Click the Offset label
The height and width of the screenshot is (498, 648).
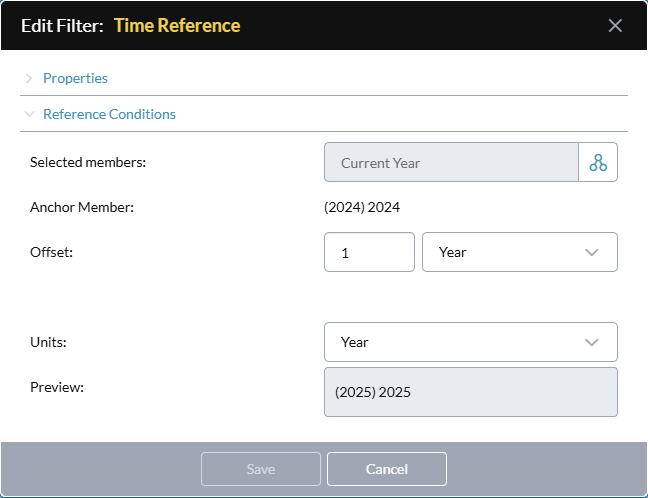[51, 252]
